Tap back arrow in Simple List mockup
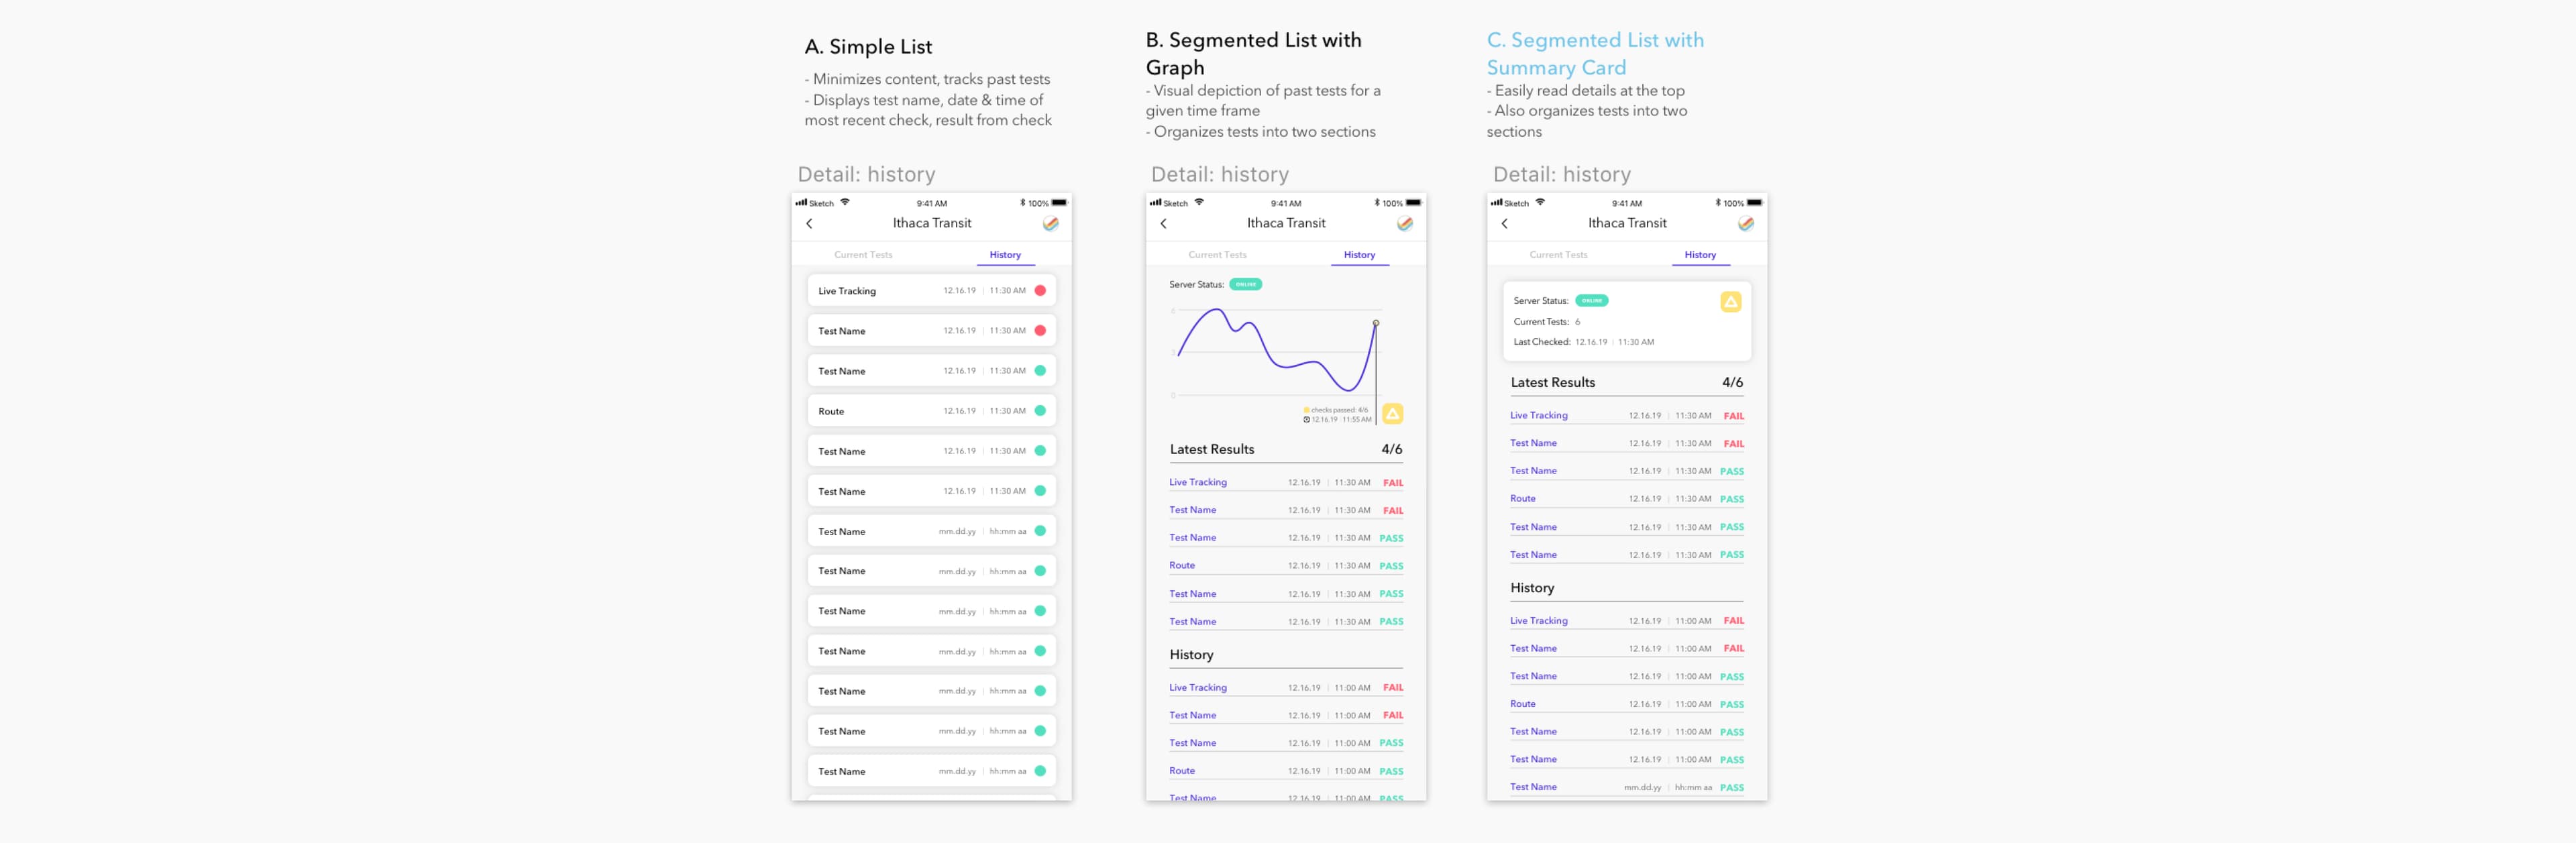Viewport: 2576px width, 843px height. tap(809, 224)
